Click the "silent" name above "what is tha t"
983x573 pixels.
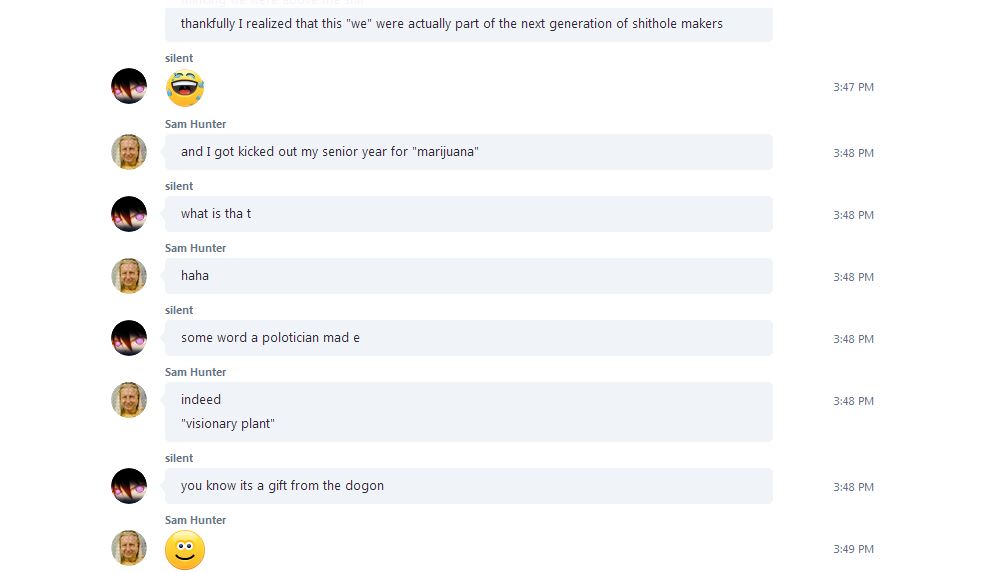click(179, 186)
